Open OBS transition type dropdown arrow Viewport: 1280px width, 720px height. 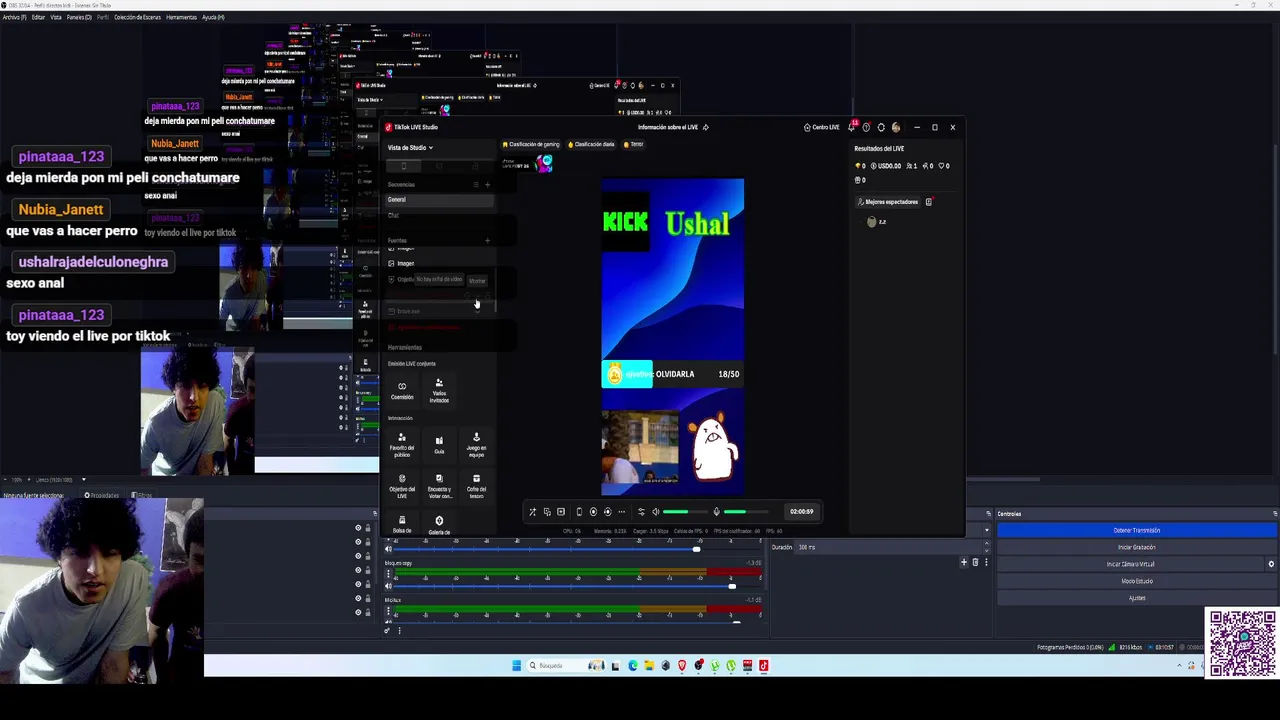987,531
